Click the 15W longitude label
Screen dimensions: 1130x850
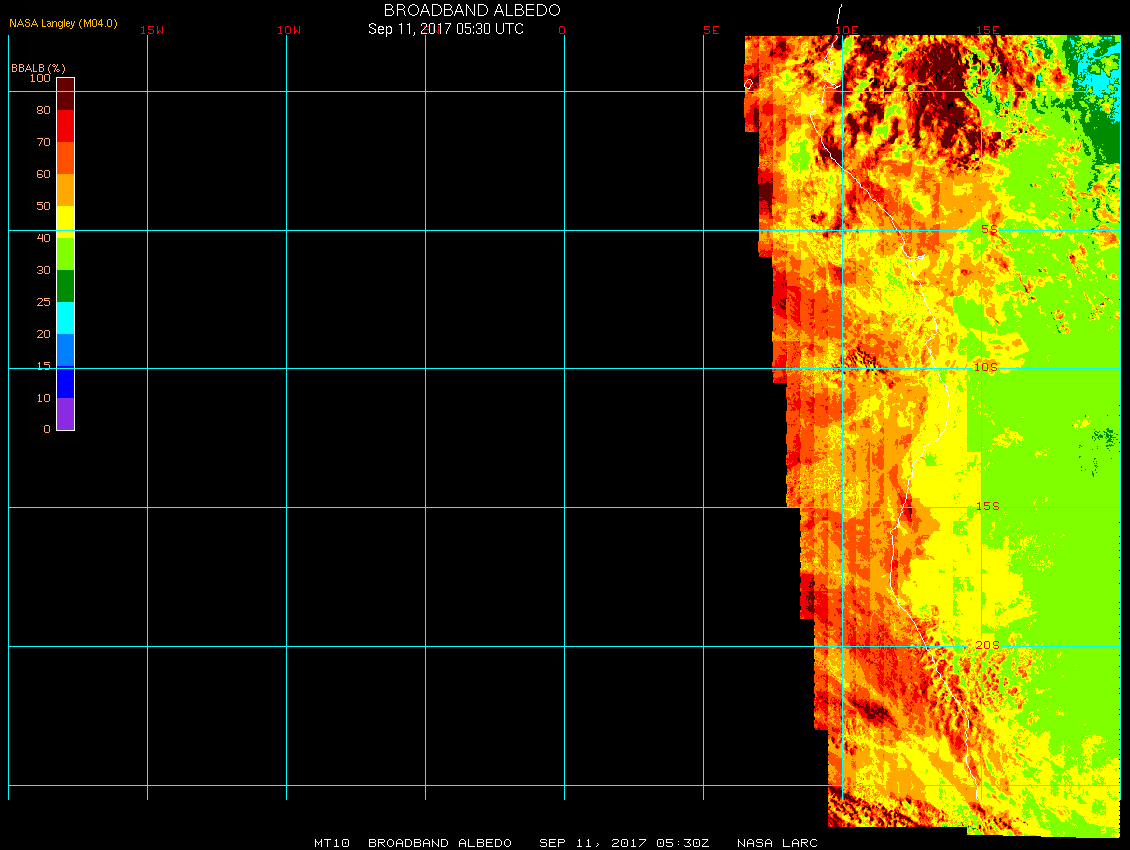pos(152,30)
